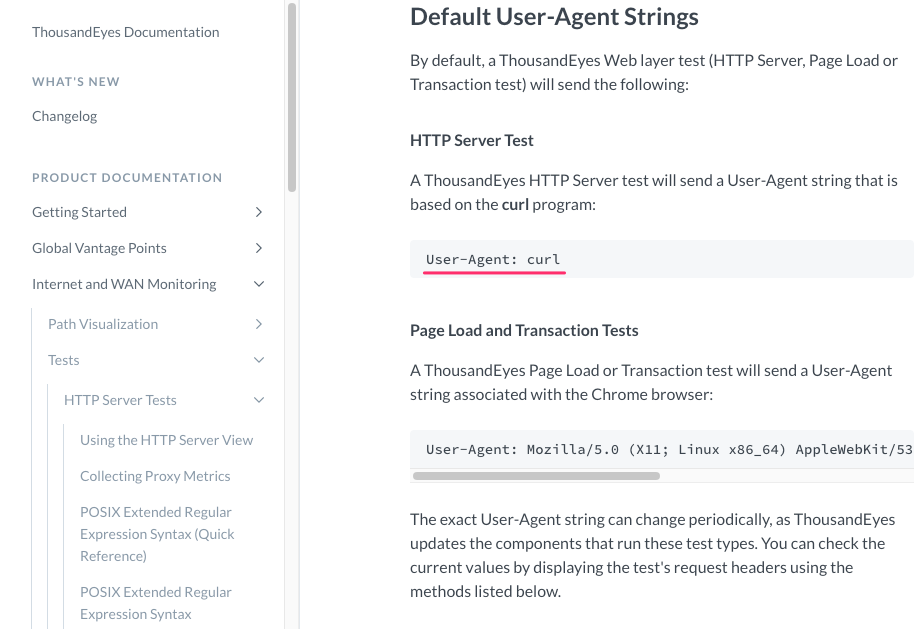
Task: Collapse the HTTP Server Tests chevron
Action: pyautogui.click(x=259, y=400)
